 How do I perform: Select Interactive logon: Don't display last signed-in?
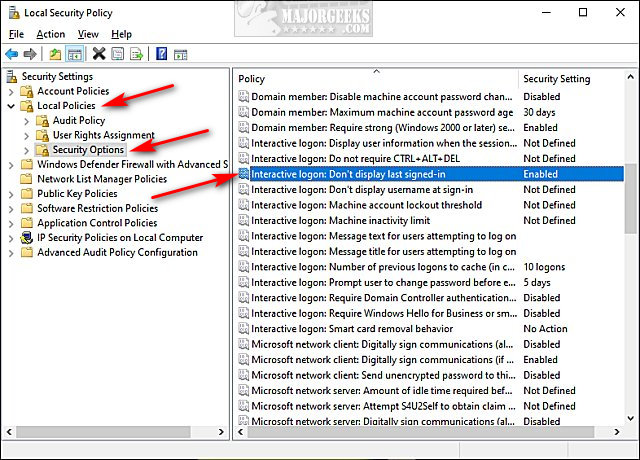click(x=430, y=174)
